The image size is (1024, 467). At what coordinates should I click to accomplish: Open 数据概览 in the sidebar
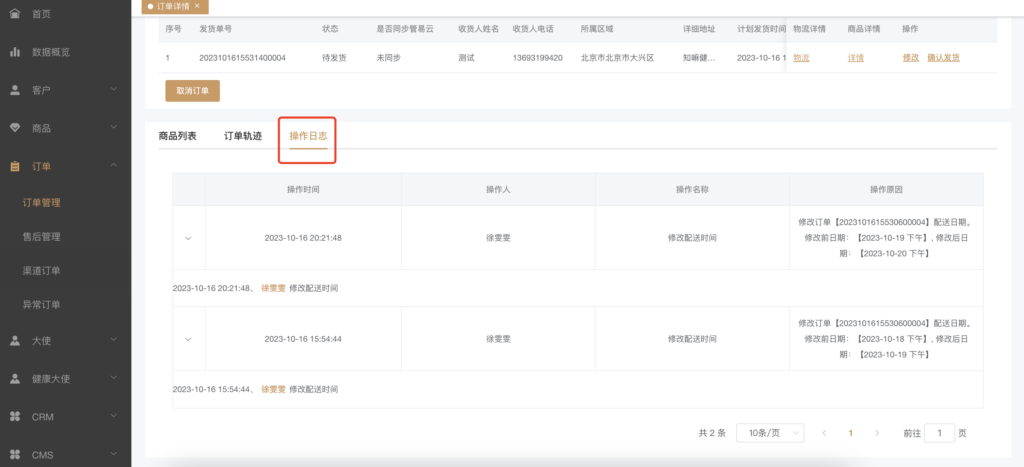(x=51, y=52)
